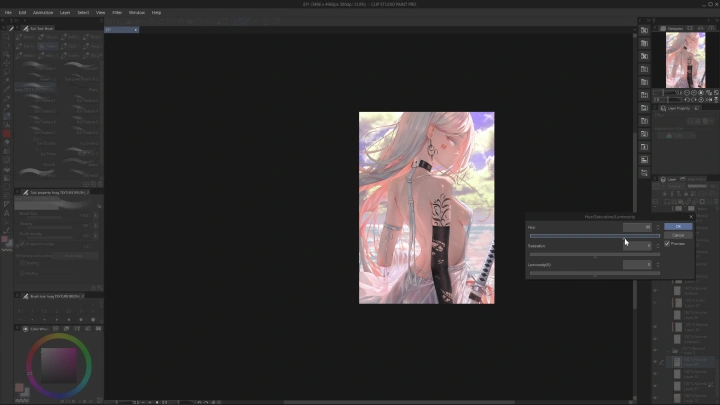Select the Zoom magnifier tool
Viewport: 720px width, 405px height.
tap(6, 37)
